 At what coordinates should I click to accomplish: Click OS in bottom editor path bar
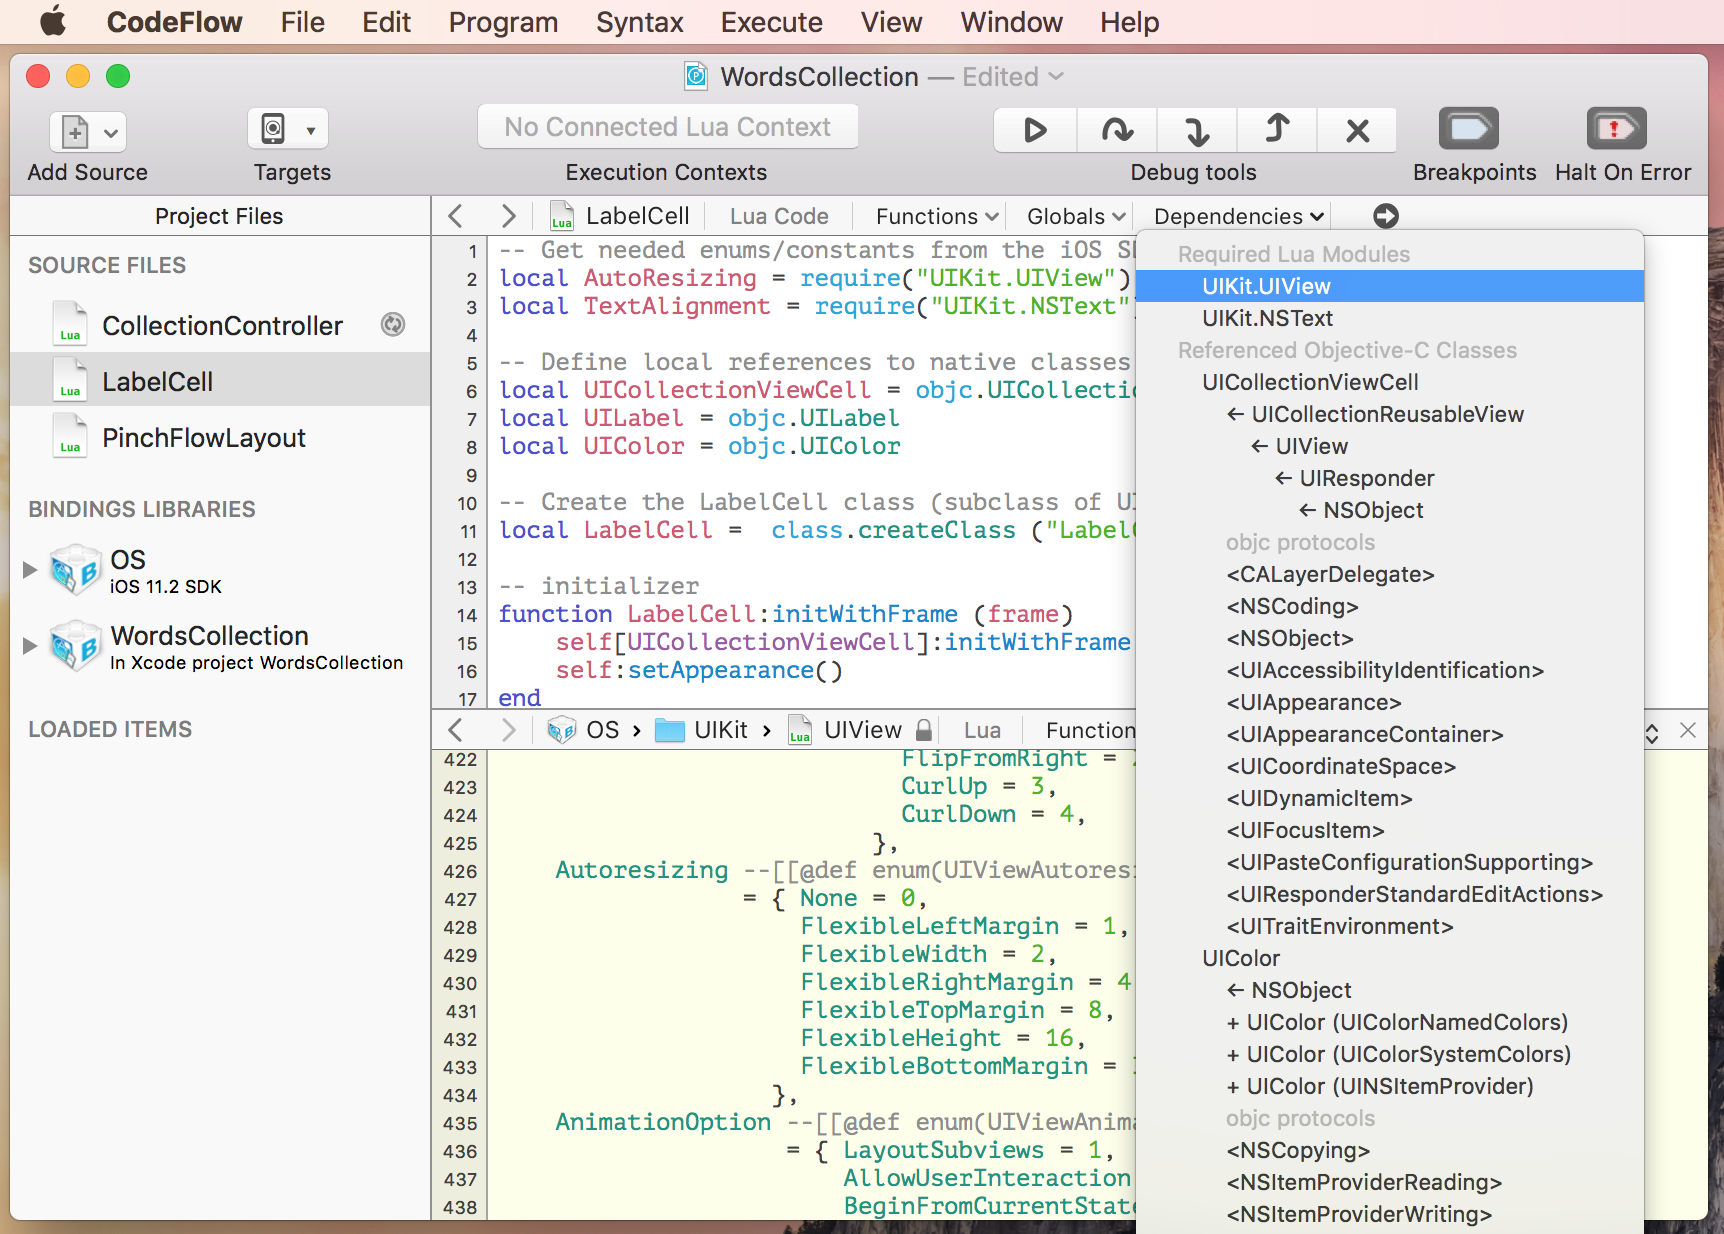click(584, 730)
